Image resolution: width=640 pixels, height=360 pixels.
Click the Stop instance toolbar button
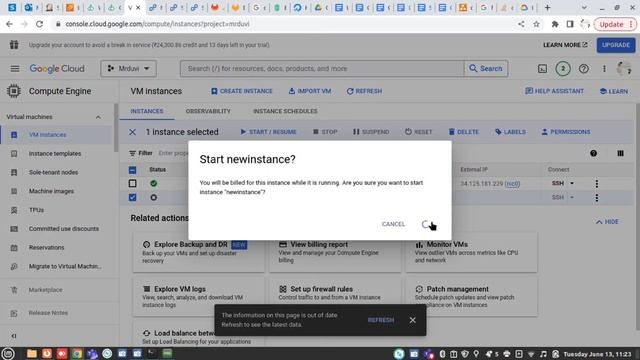pos(325,132)
